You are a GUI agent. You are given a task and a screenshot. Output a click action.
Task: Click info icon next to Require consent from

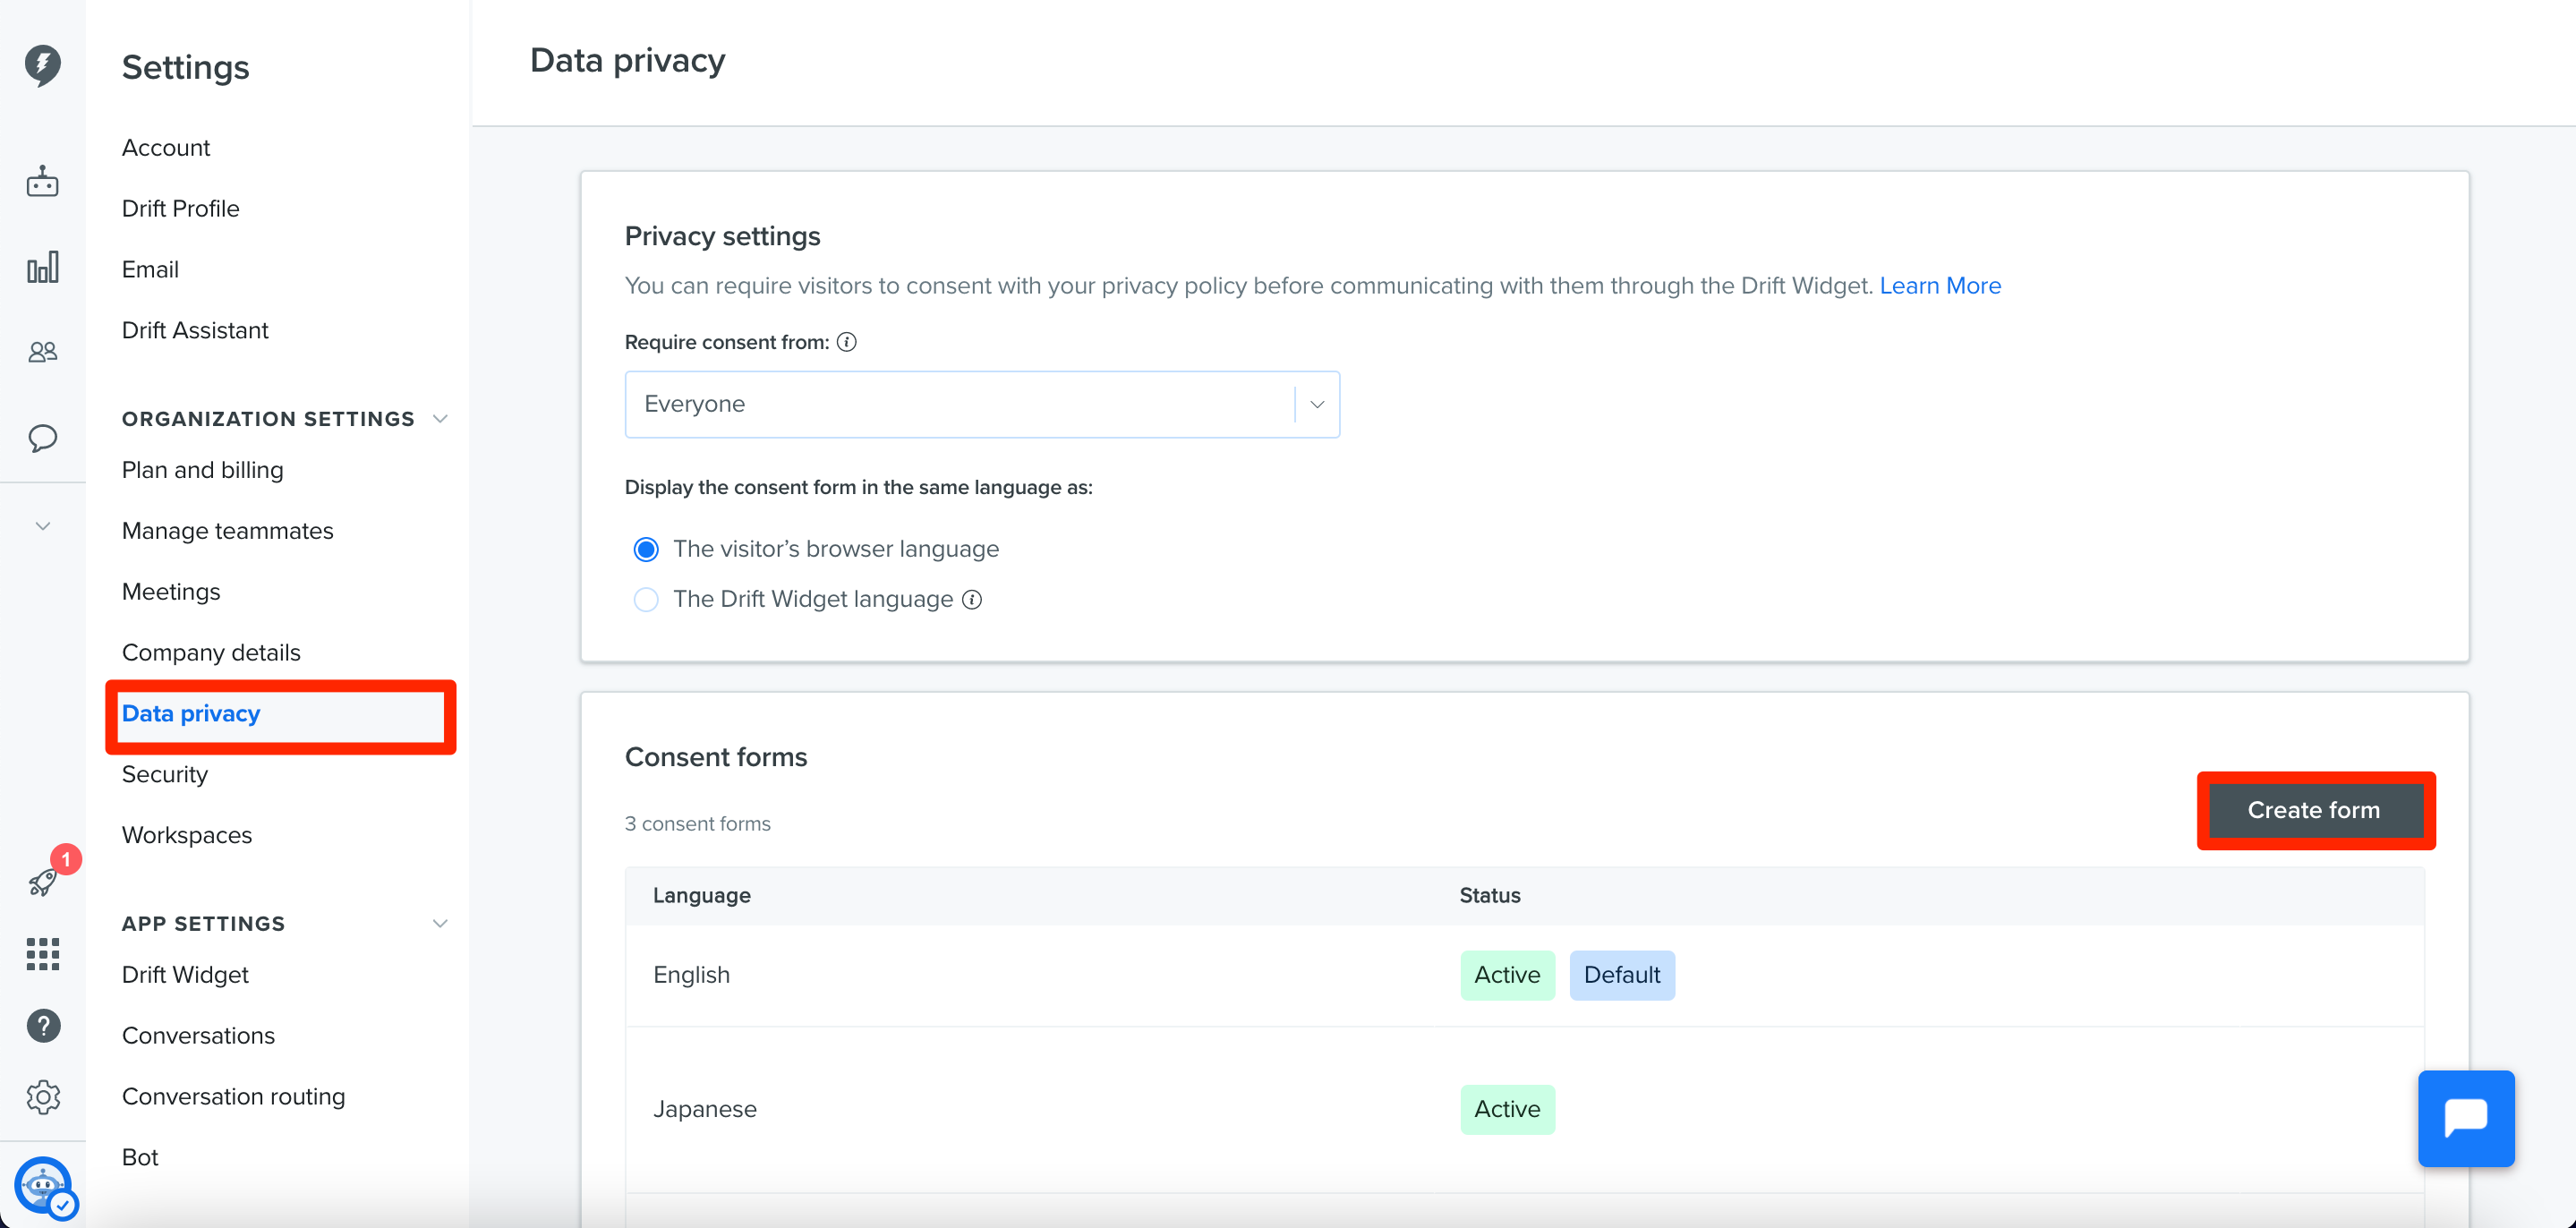coord(846,342)
